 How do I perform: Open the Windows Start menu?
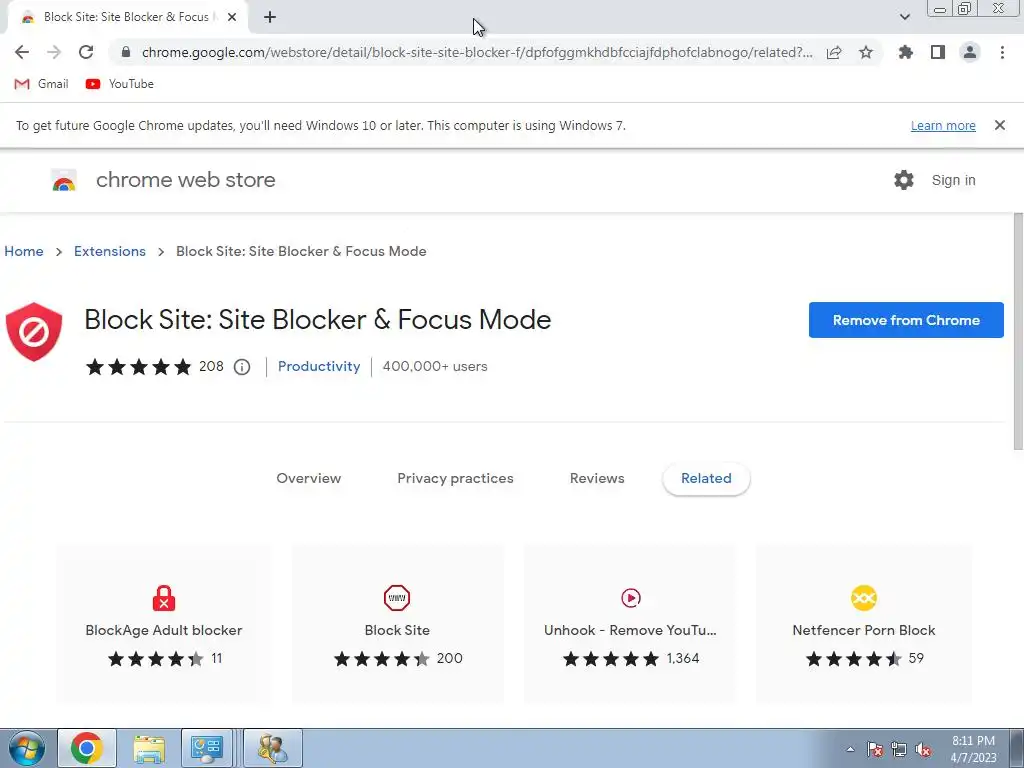tap(26, 748)
